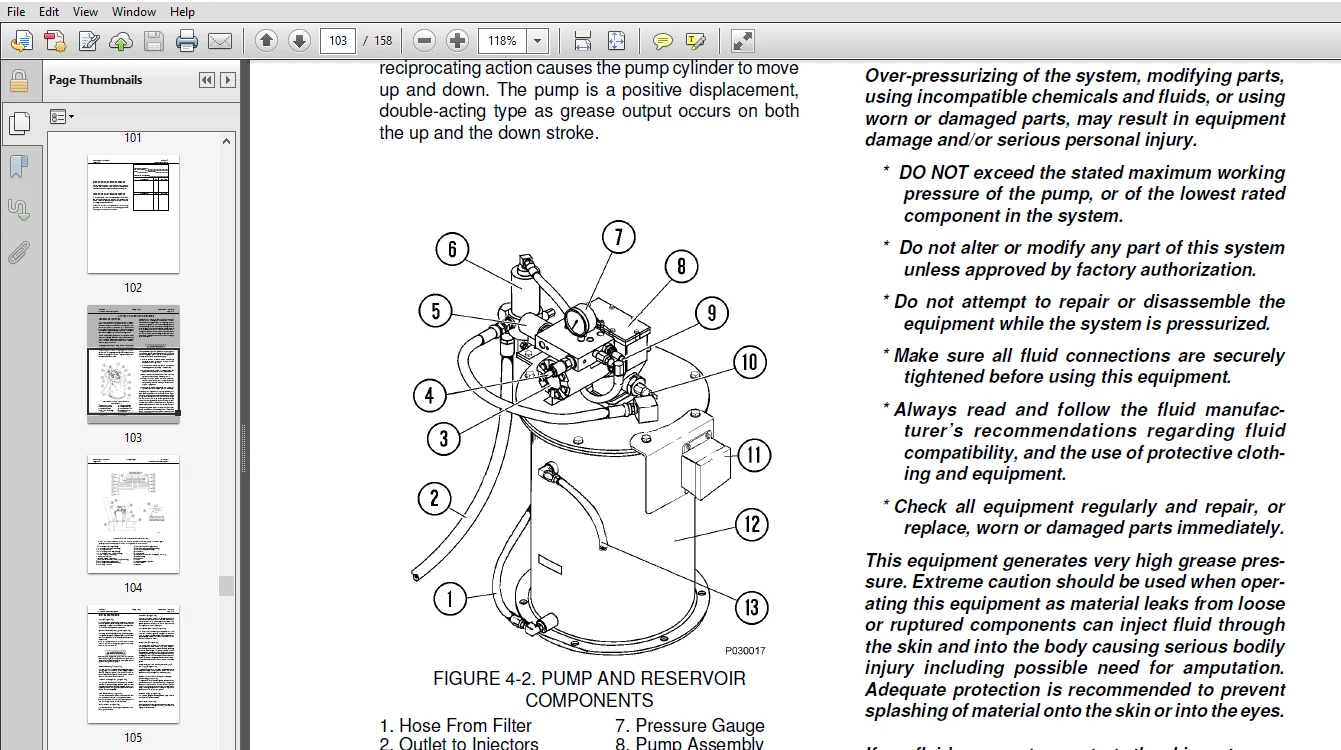
Task: Select page 102 thumbnail
Action: [133, 214]
